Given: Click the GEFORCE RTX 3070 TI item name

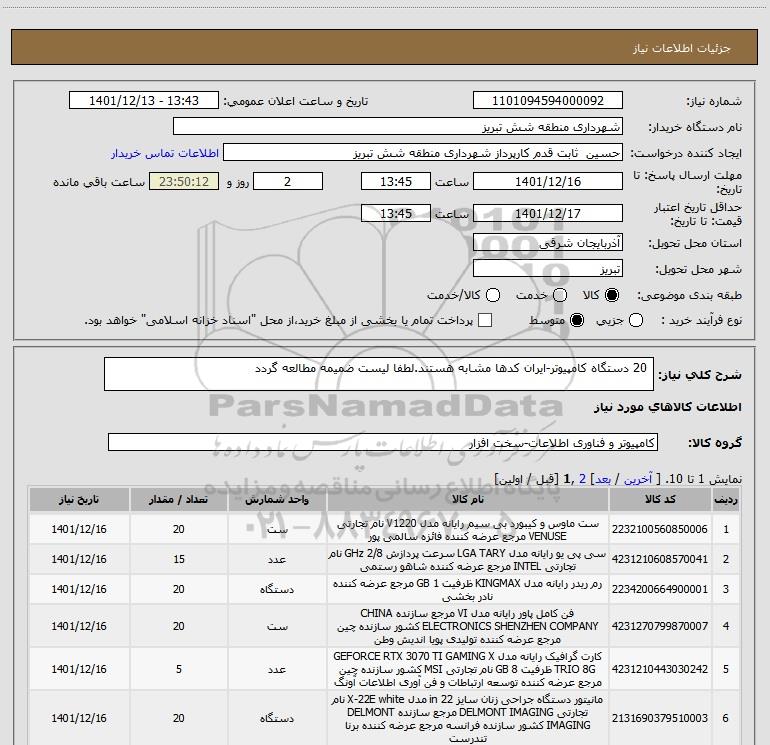Looking at the screenshot, I should 468,669.
